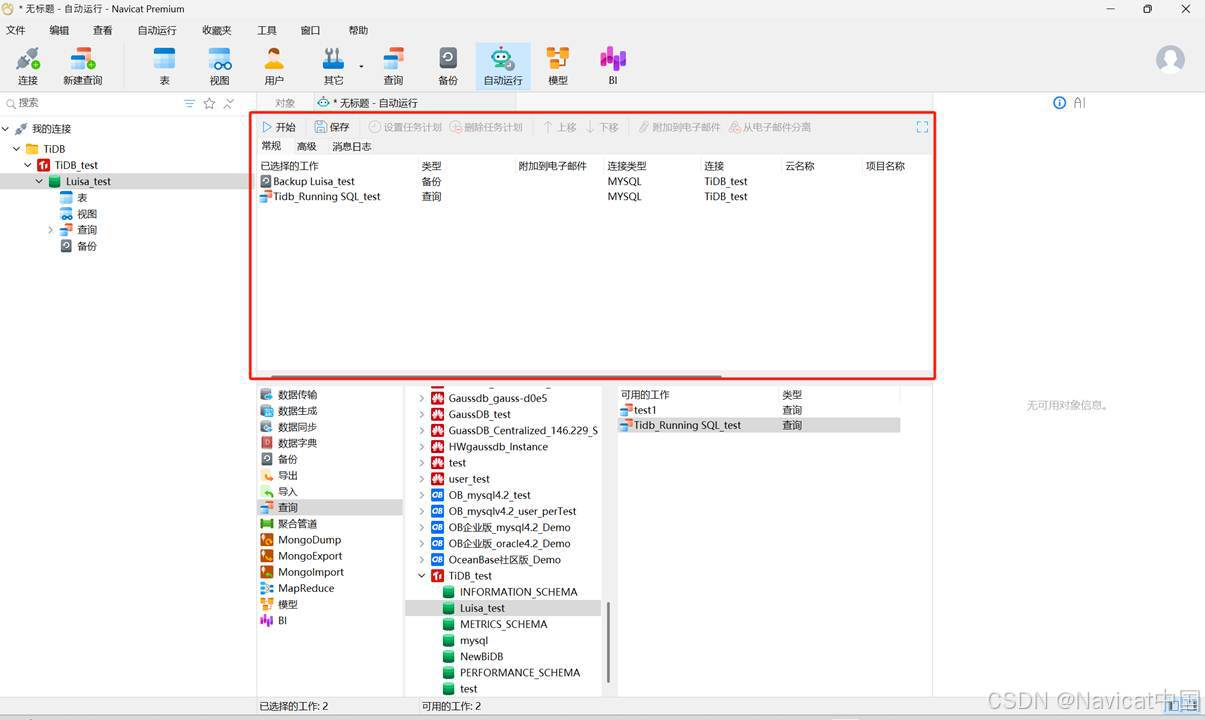Switch to the 消息日志 tab
1205x720 pixels.
pos(351,146)
